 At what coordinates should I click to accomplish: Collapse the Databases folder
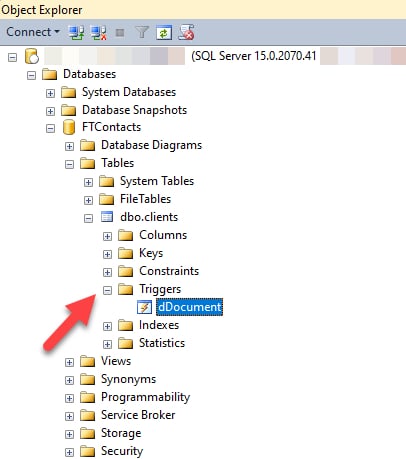click(x=31, y=75)
